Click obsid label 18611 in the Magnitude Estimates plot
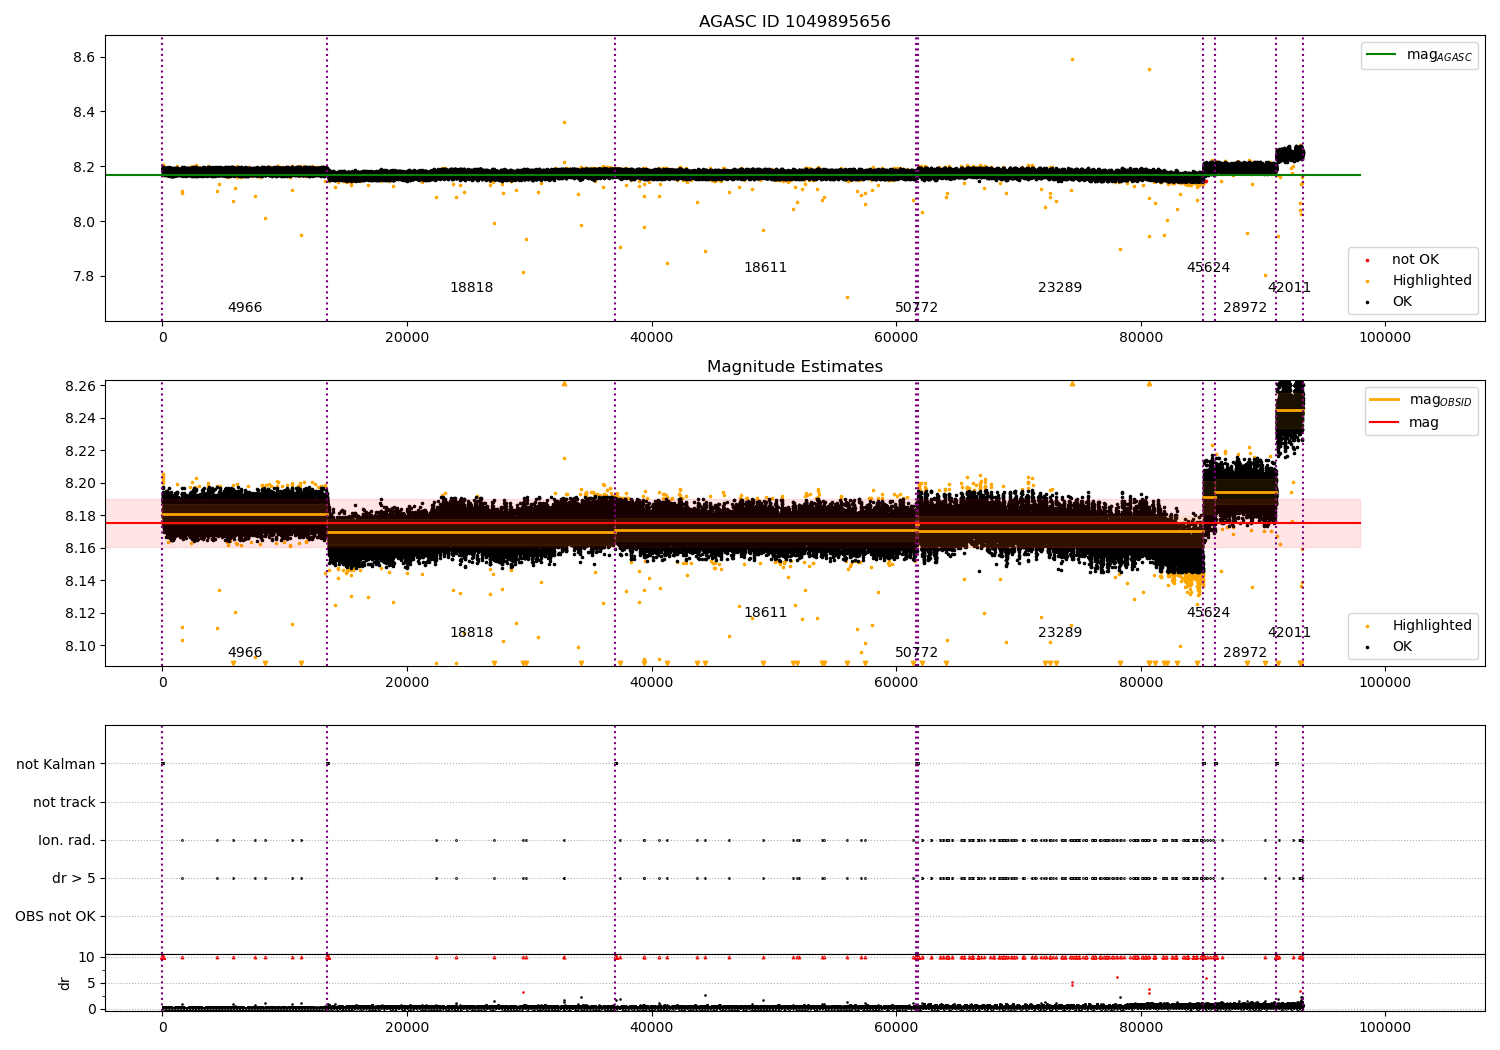The width and height of the screenshot is (1500, 1050). [765, 613]
